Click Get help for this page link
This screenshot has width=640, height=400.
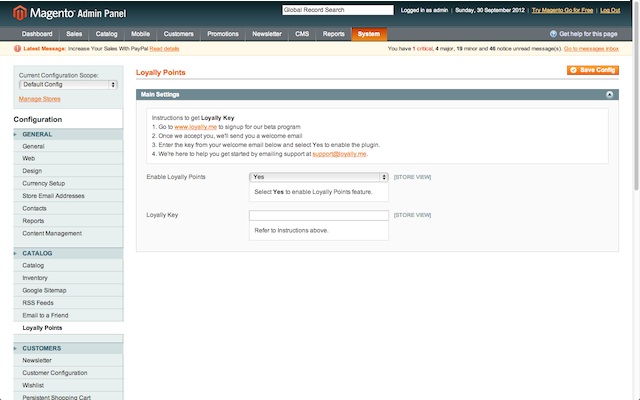[x=588, y=34]
